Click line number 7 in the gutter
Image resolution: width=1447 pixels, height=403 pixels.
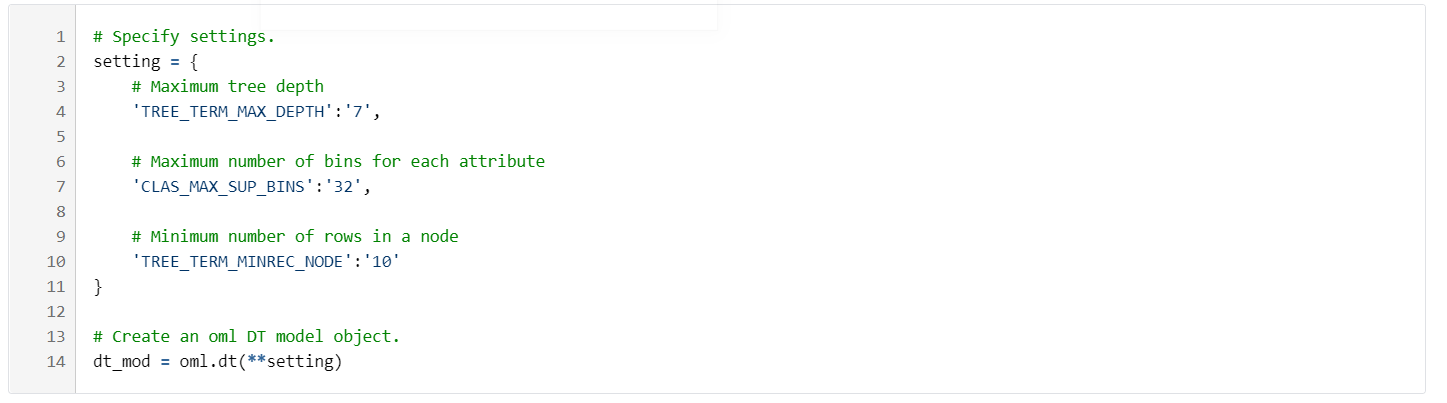(60, 186)
